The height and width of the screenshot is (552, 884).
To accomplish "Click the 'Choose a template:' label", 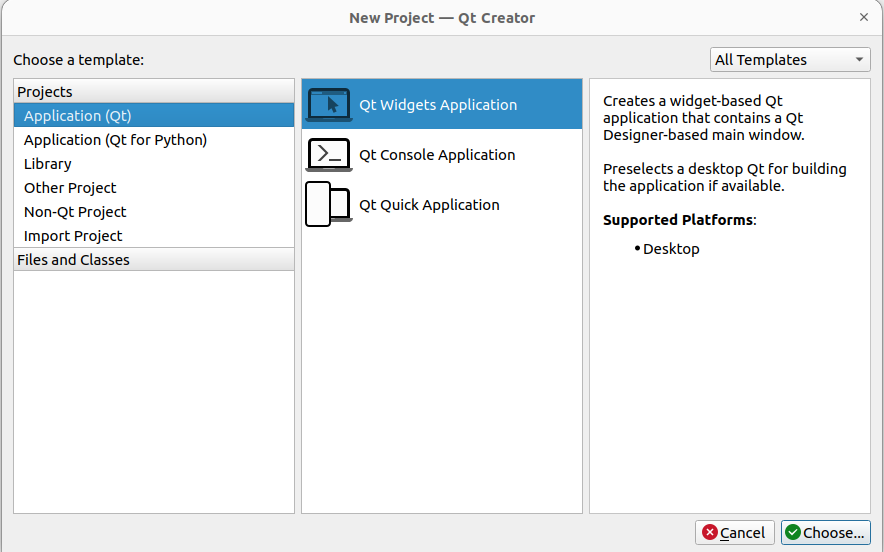I will coord(79,60).
